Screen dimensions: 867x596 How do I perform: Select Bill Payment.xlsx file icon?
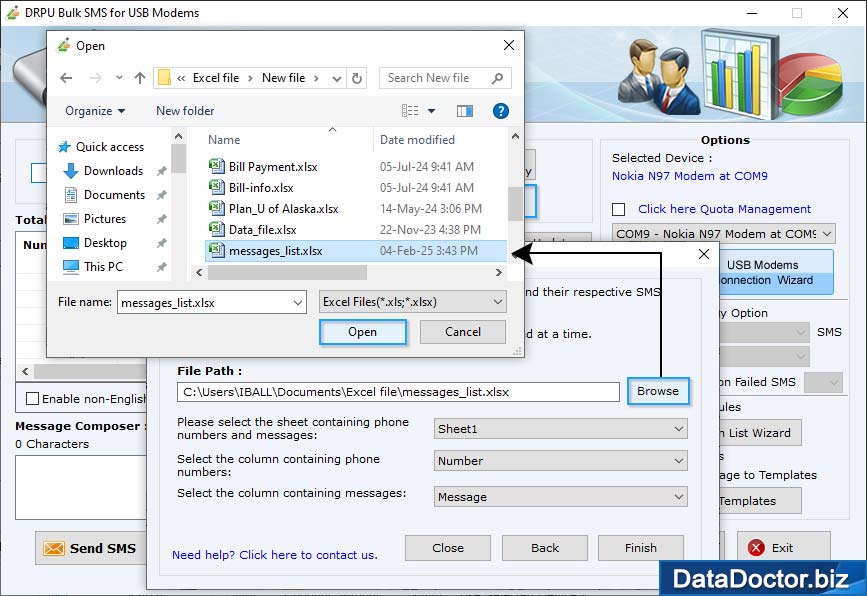(216, 166)
